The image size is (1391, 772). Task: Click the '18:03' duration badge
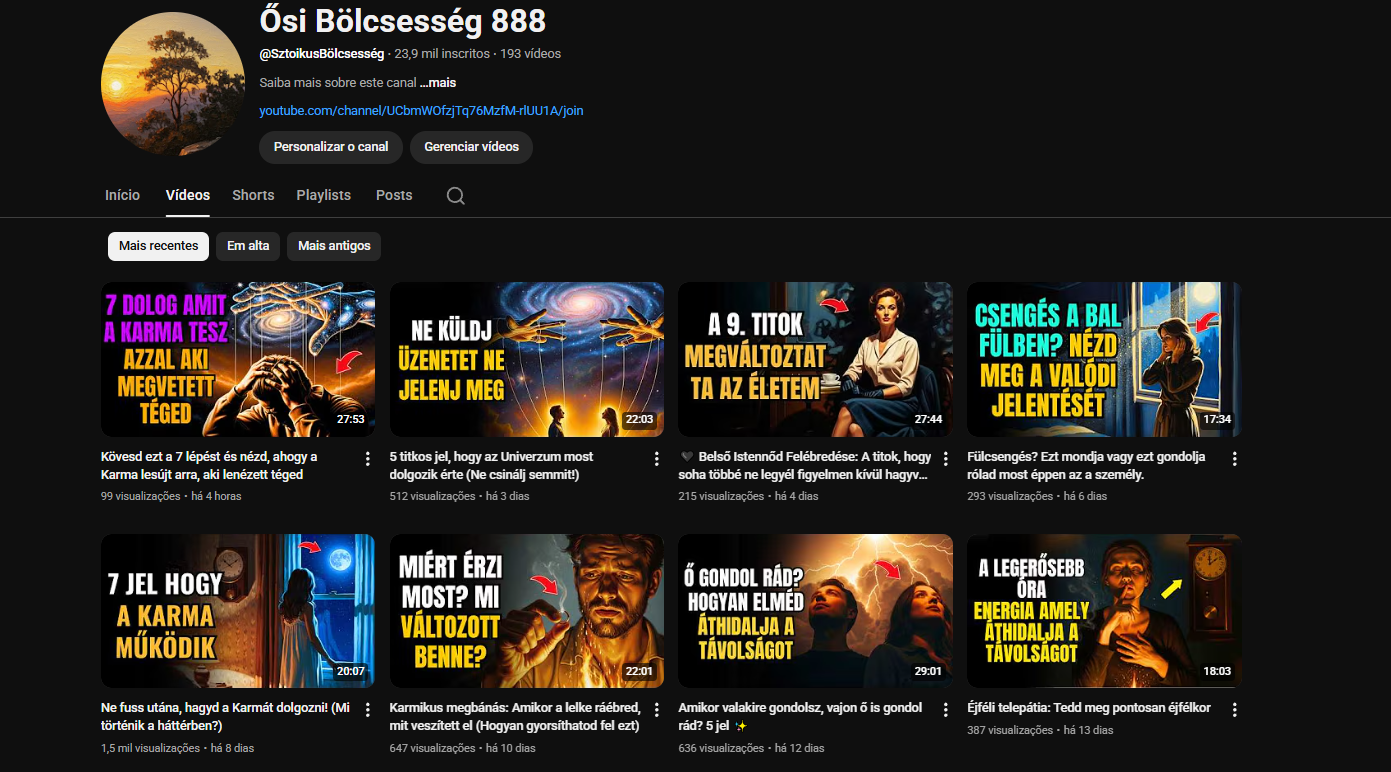click(1217, 671)
